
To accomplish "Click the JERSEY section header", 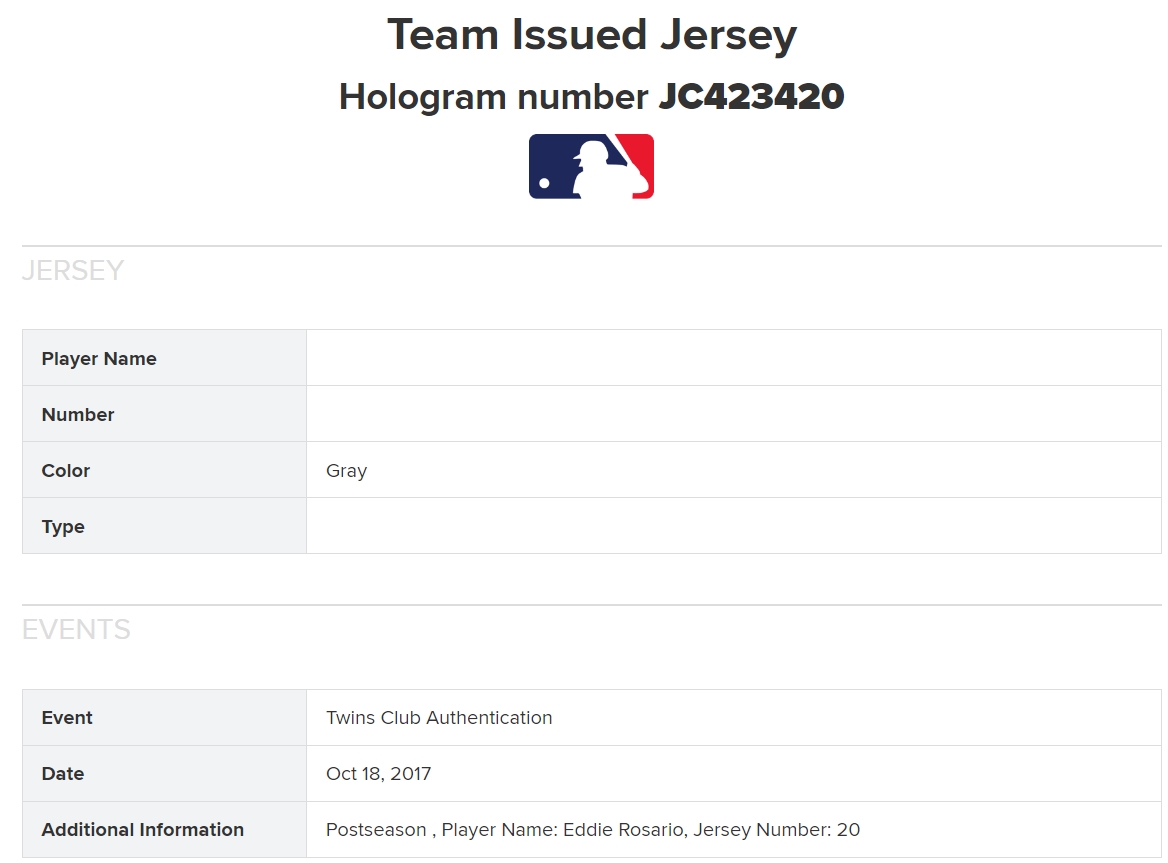I will pos(73,270).
